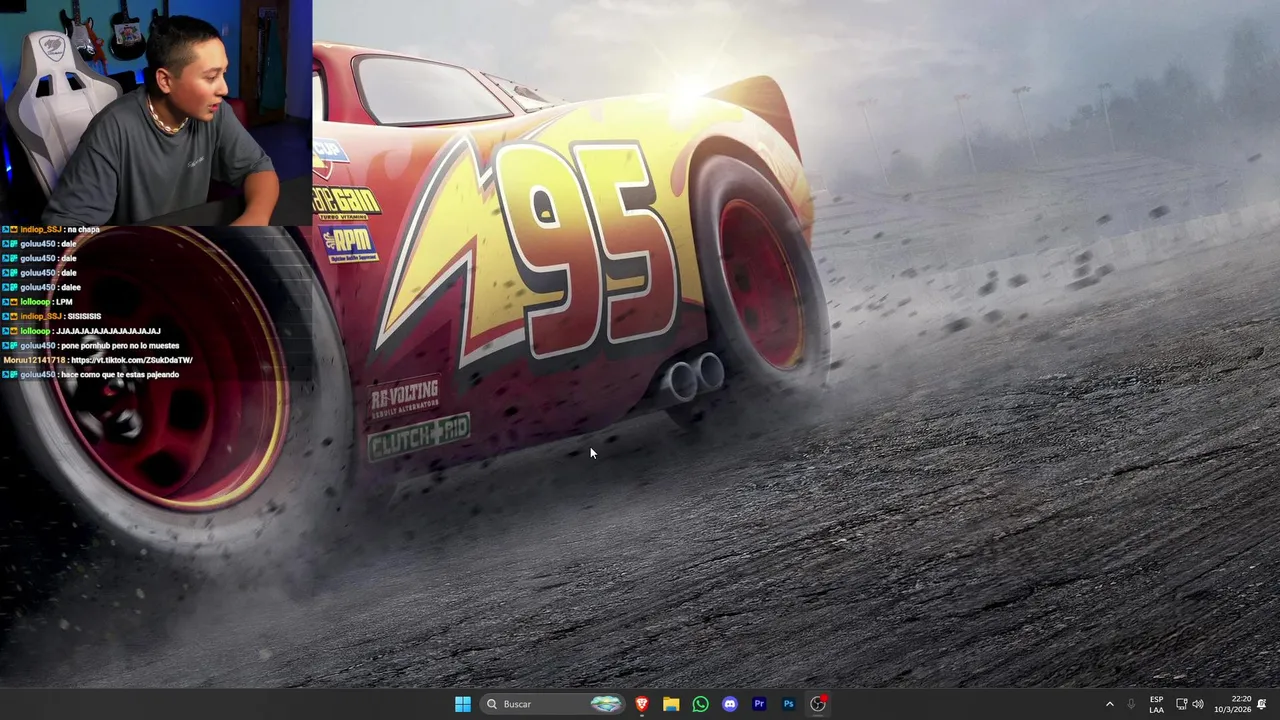
Task: Click the 'Moruu12141718' chat username
Action: pos(34,360)
